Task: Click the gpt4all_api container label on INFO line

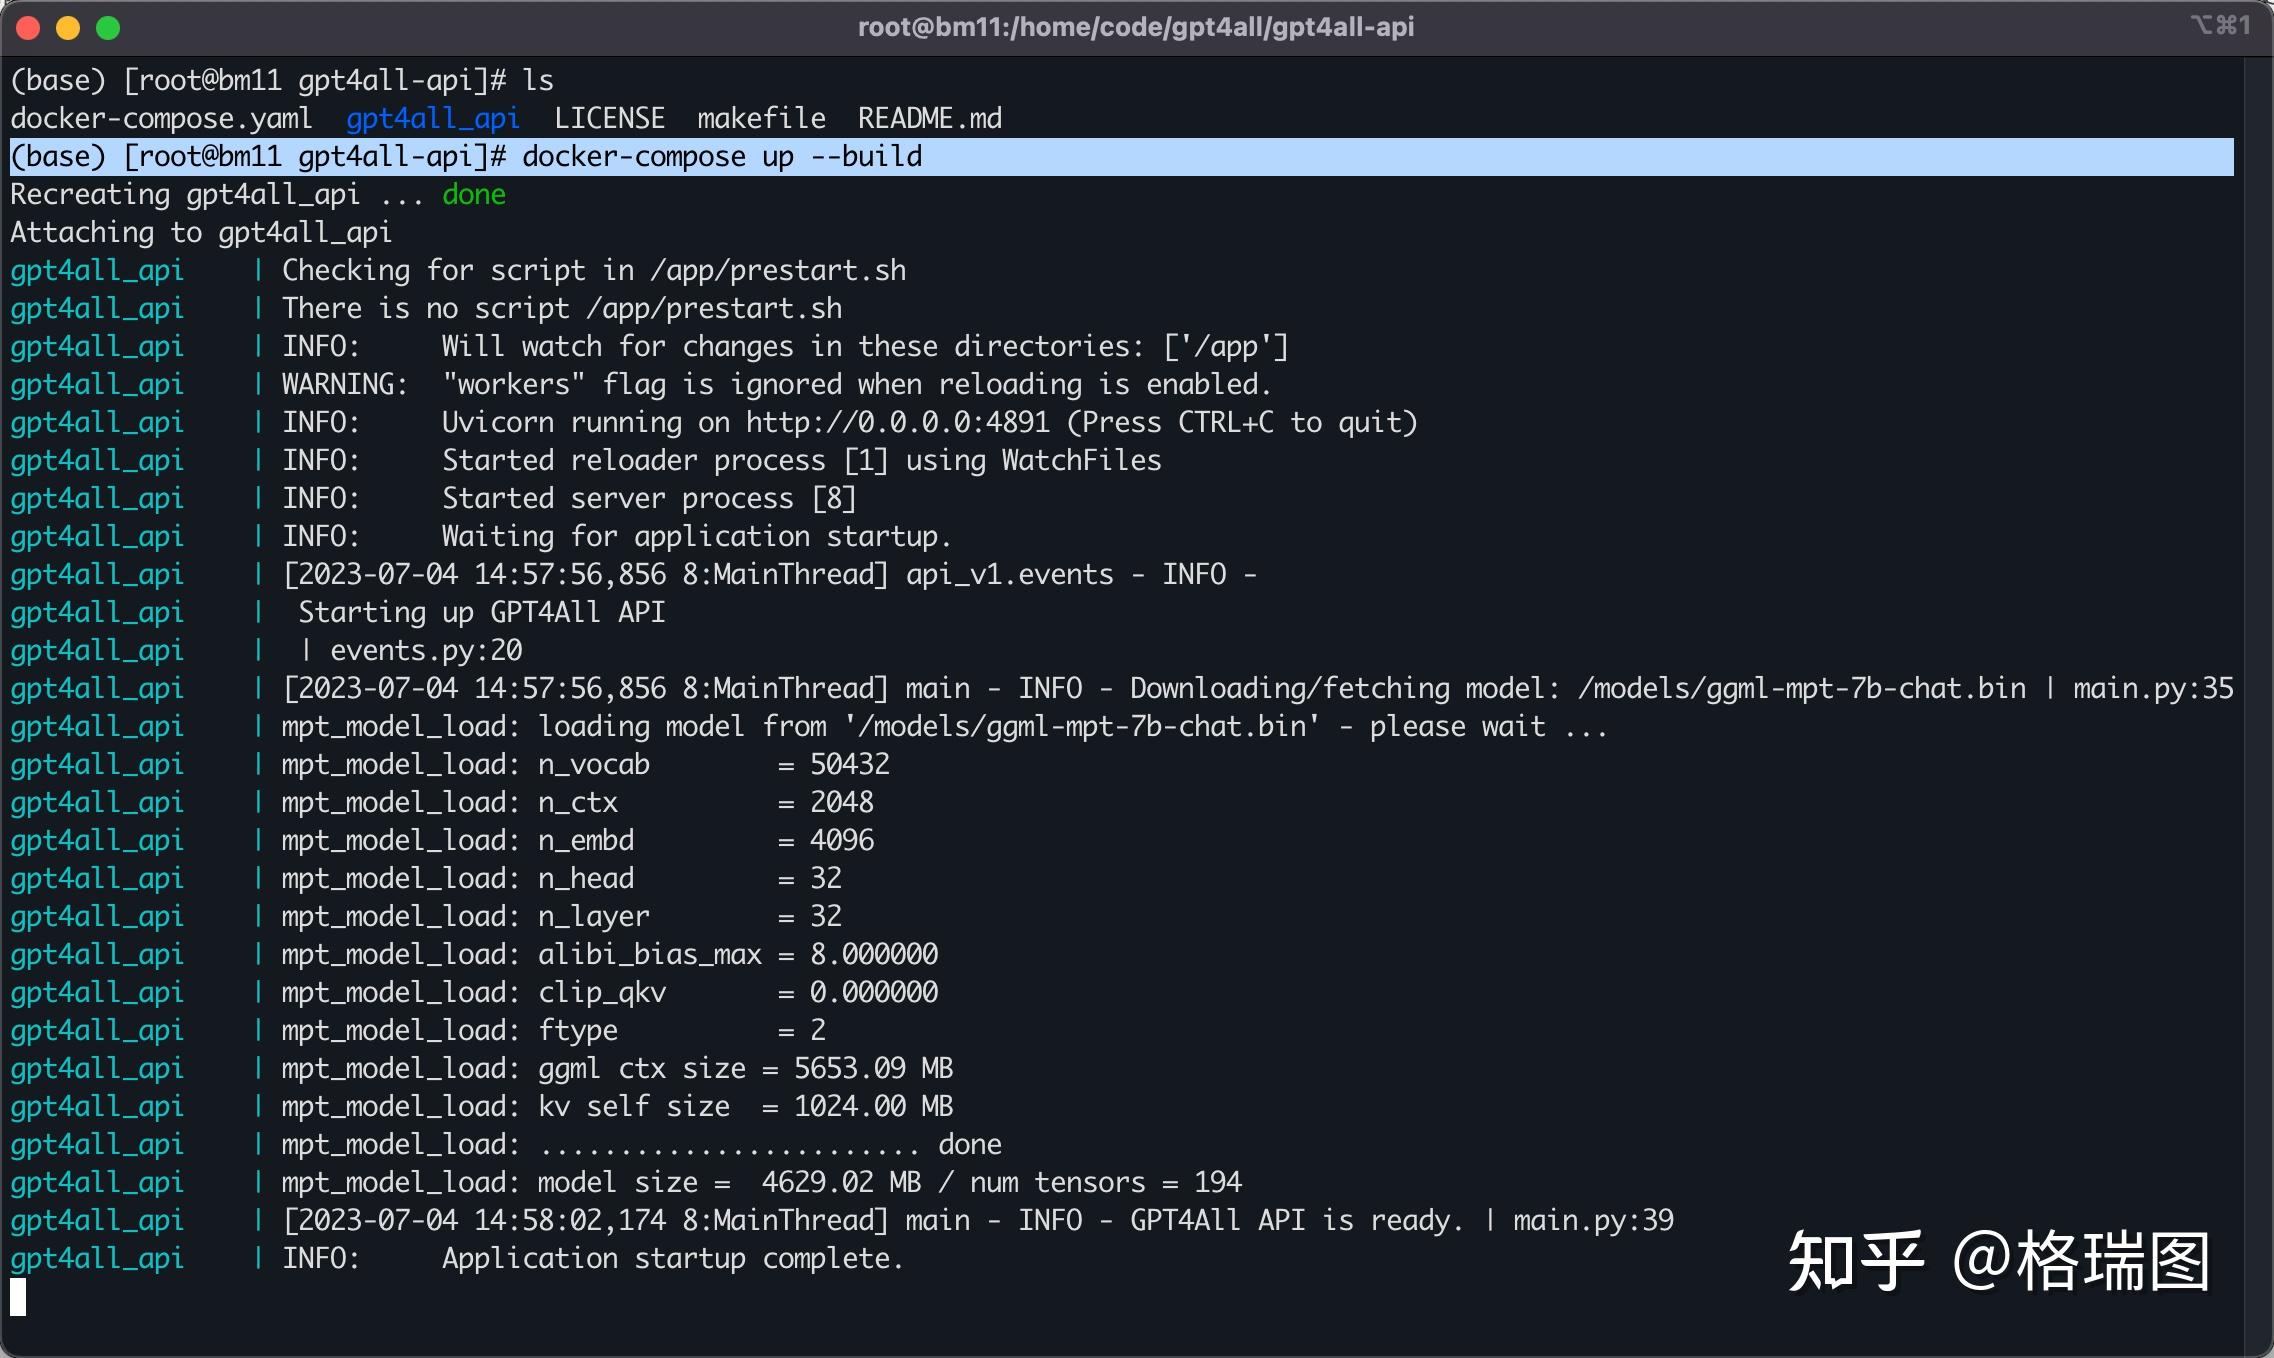Action: tap(96, 346)
